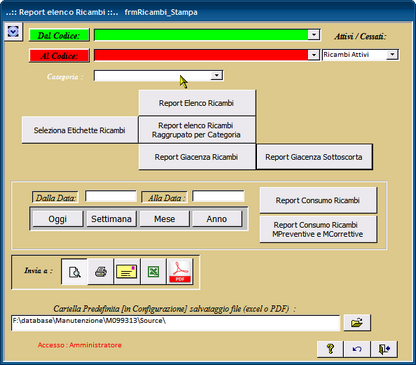Click the Alla Data input field
The height and width of the screenshot is (365, 416).
coord(218,196)
